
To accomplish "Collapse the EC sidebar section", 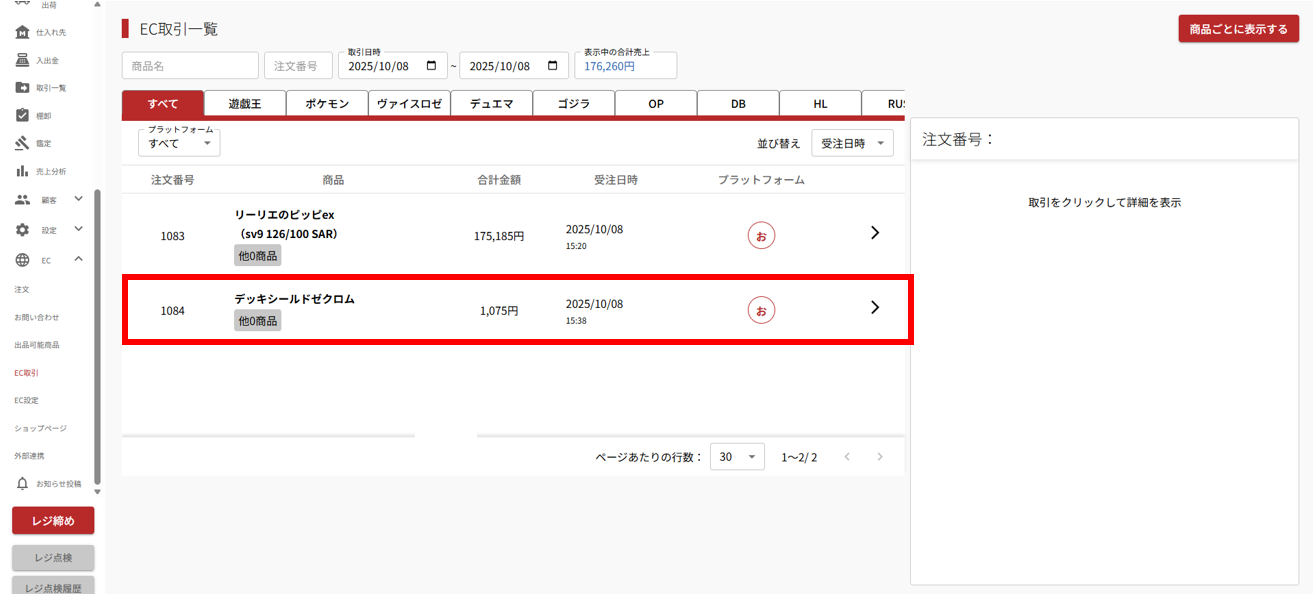I will click(x=78, y=260).
